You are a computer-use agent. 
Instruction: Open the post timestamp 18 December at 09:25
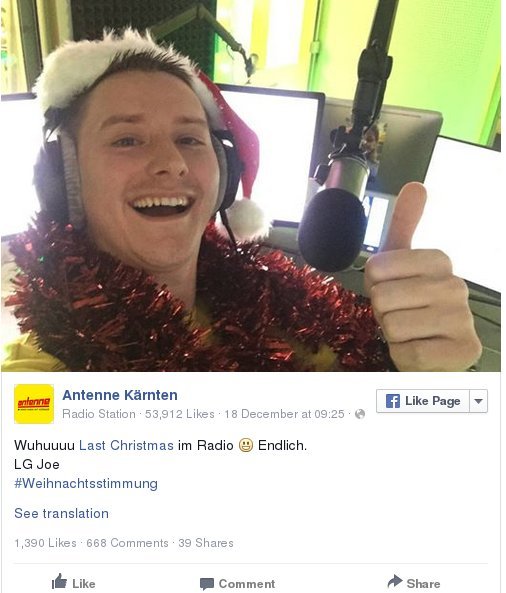coord(284,414)
